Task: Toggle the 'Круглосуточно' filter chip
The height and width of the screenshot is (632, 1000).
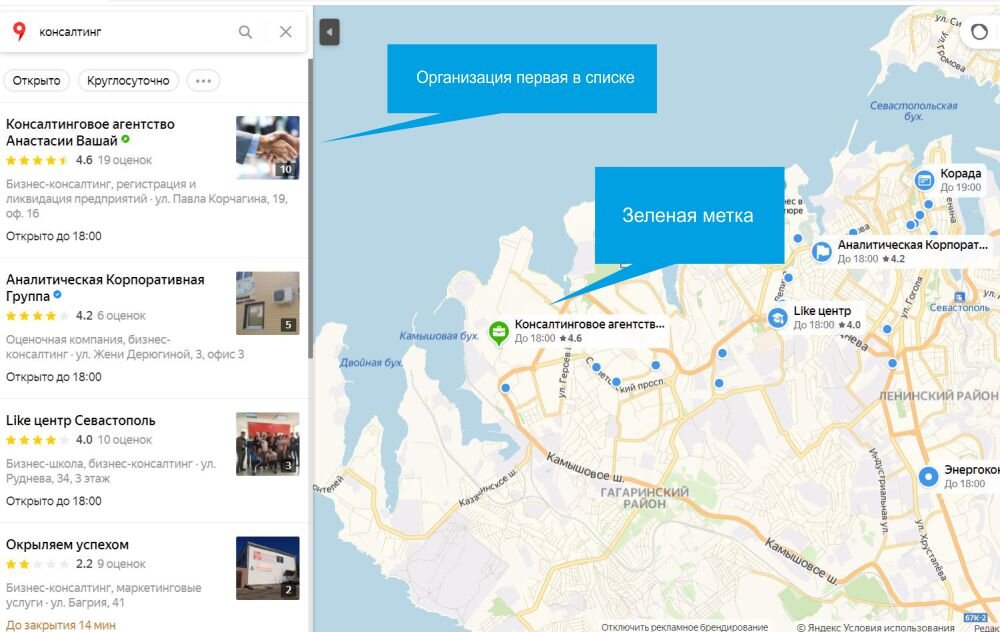Action: pyautogui.click(x=128, y=81)
